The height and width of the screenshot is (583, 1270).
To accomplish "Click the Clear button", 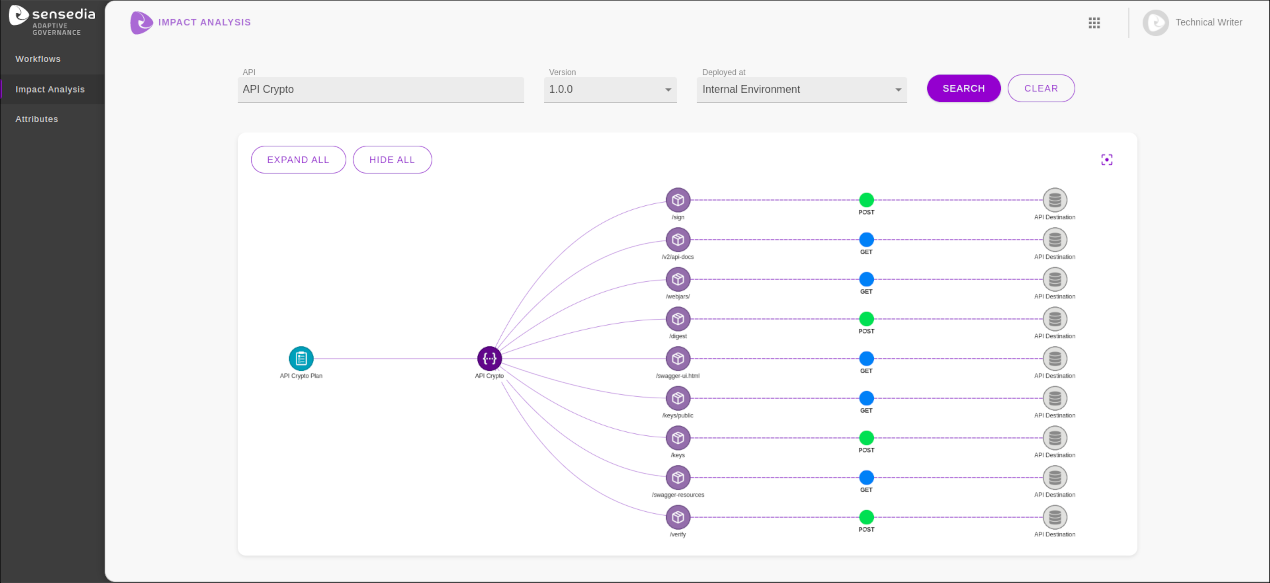I will click(x=1040, y=88).
